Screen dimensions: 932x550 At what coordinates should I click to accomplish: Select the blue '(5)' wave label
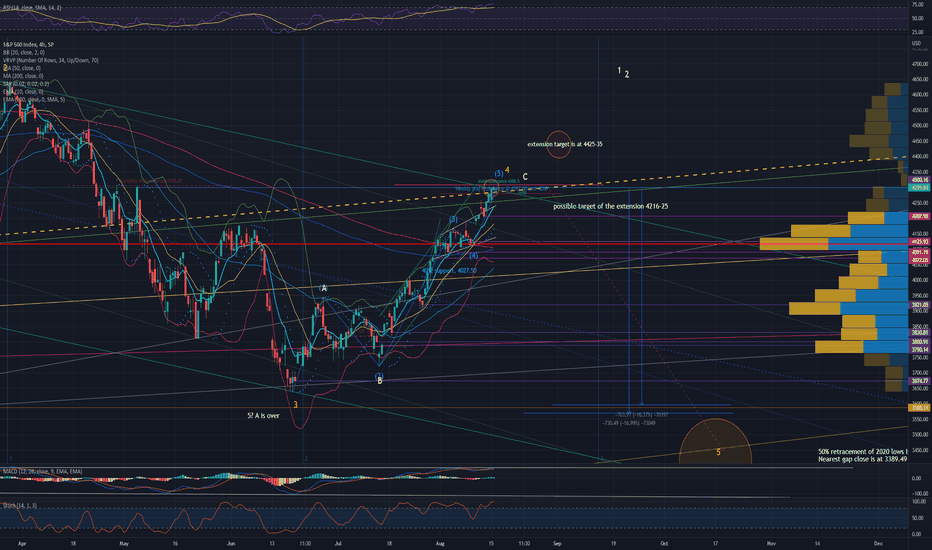(499, 174)
